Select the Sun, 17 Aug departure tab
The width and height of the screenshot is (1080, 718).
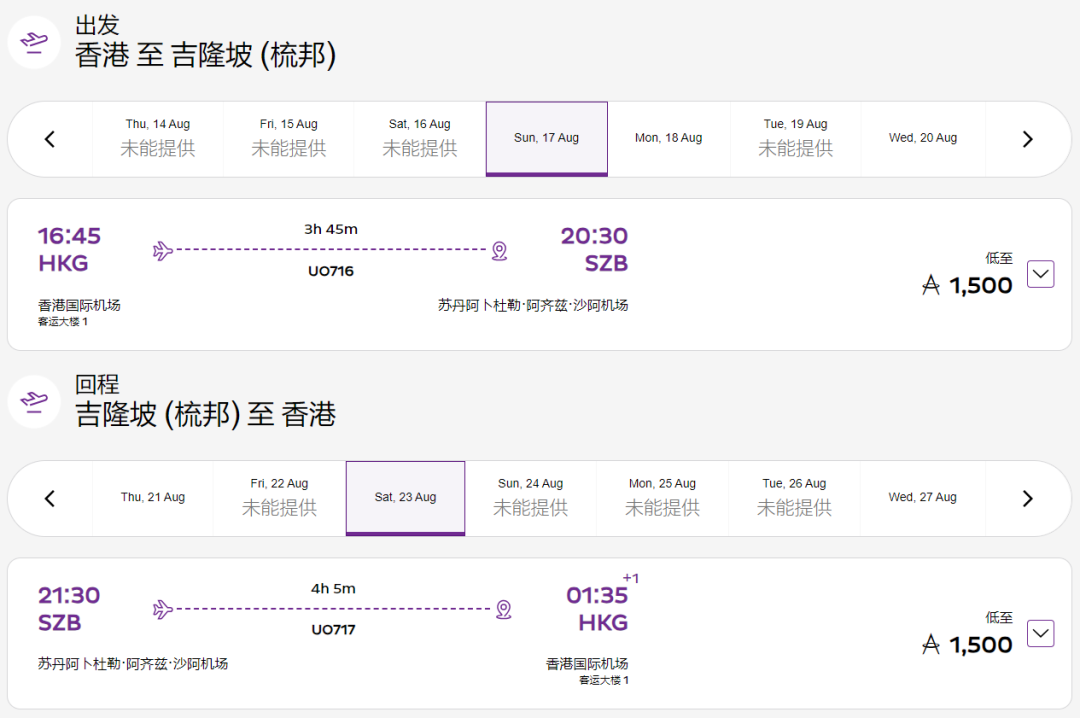point(546,138)
